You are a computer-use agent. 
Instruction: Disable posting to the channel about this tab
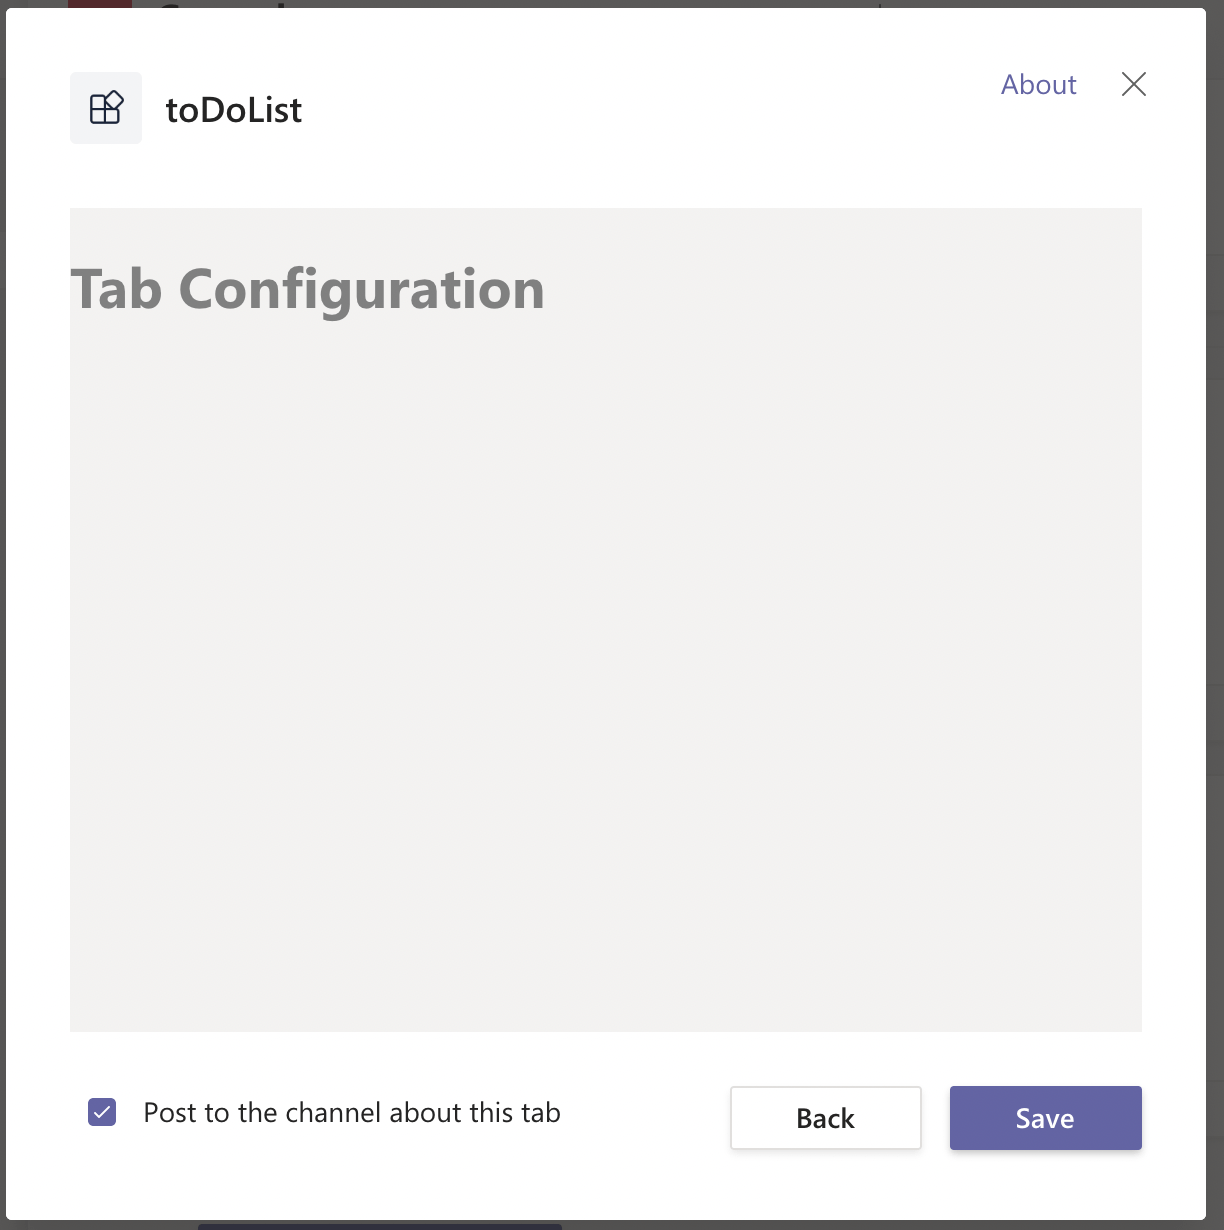(x=102, y=1112)
